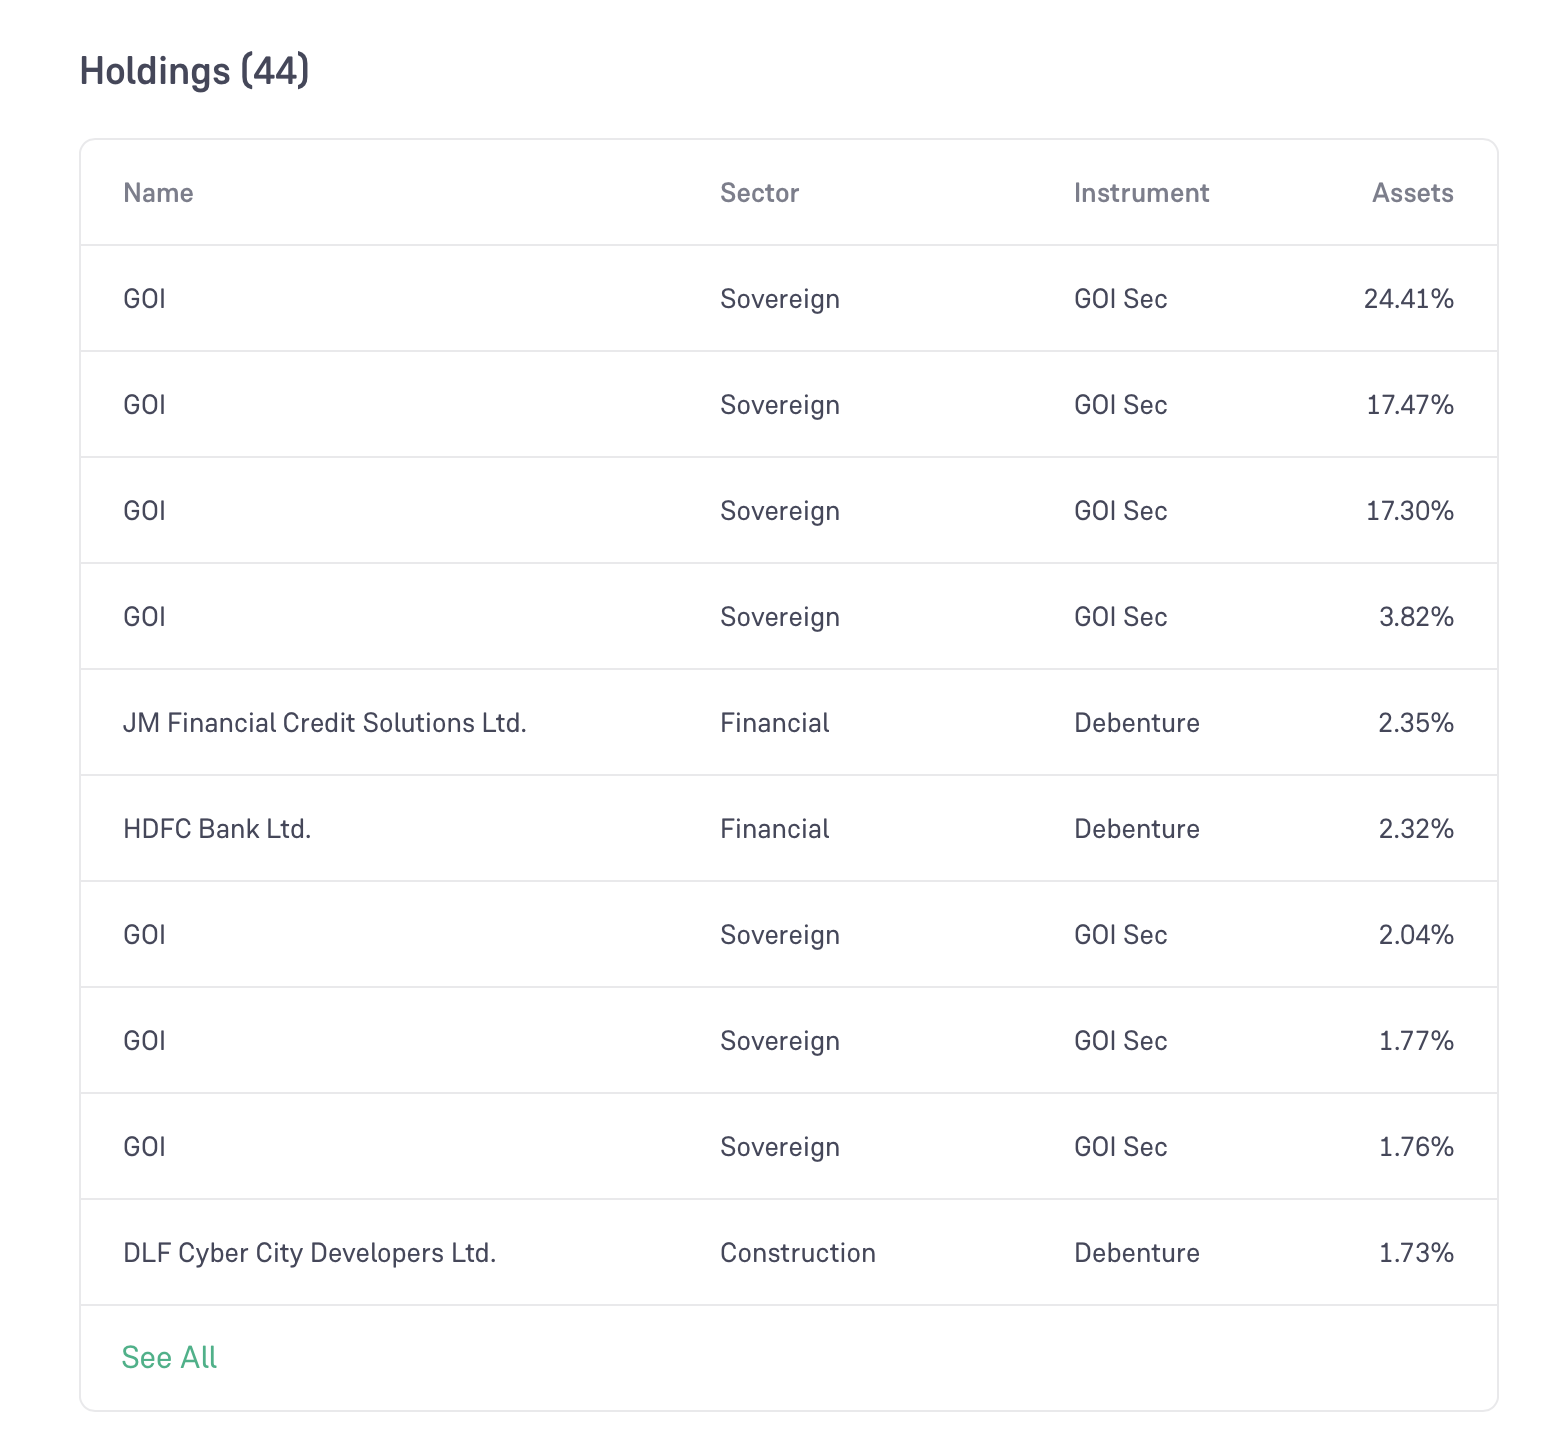This screenshot has width=1552, height=1444.
Task: Click GOI Sec instrument in the 1.77% row
Action: coord(1120,1041)
